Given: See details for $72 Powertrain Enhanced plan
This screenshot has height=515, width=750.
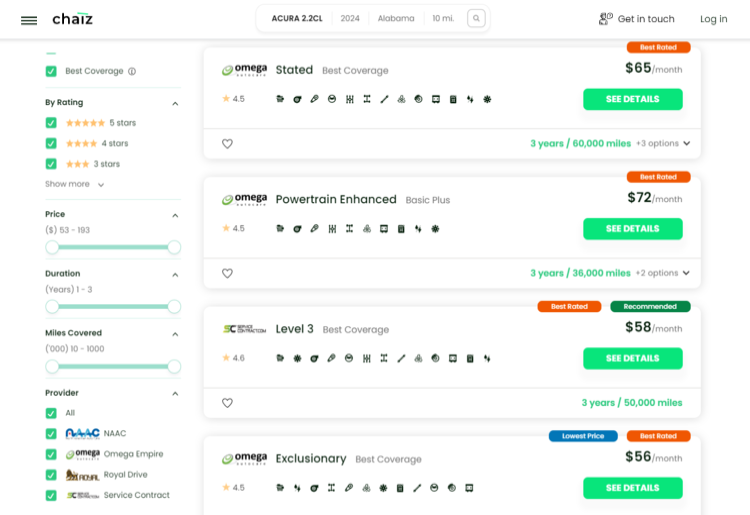Looking at the screenshot, I should click(632, 229).
